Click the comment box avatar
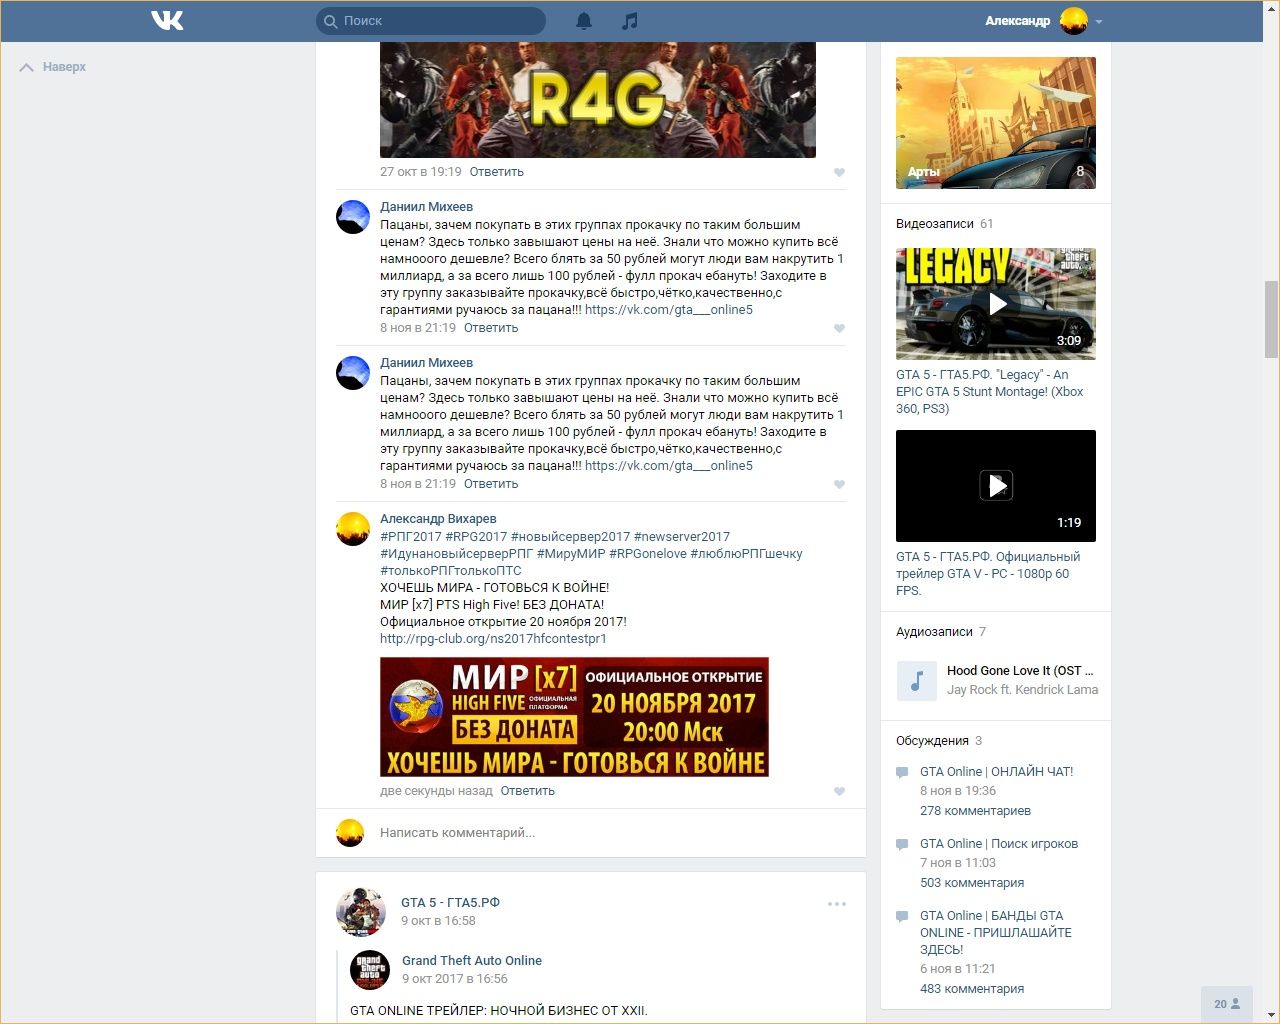Viewport: 1280px width, 1024px height. click(x=350, y=833)
